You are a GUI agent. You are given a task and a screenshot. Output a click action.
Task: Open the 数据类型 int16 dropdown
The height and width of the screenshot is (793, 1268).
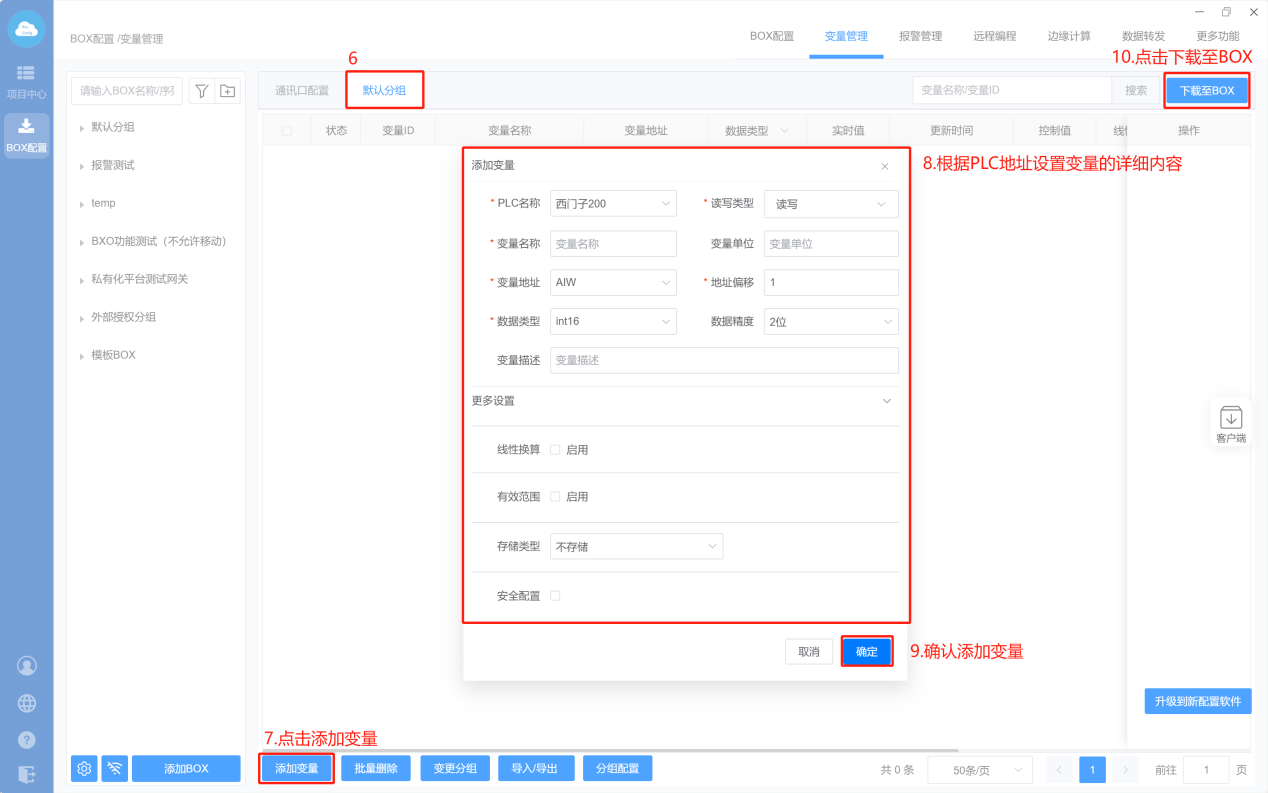(613, 321)
